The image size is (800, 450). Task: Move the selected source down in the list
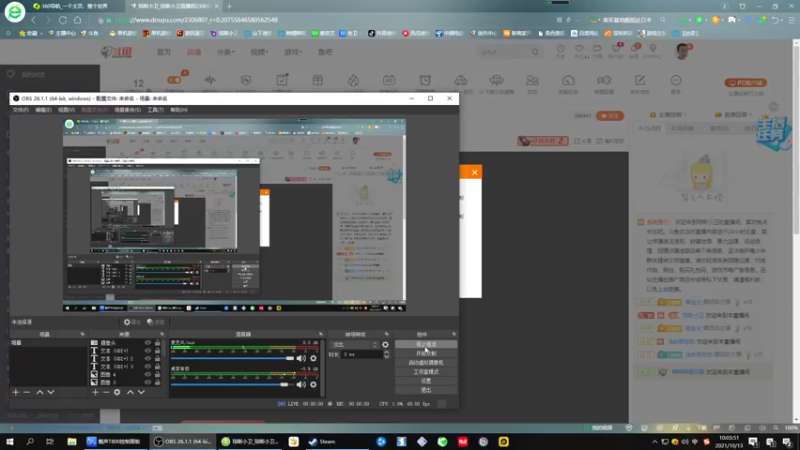tap(141, 392)
